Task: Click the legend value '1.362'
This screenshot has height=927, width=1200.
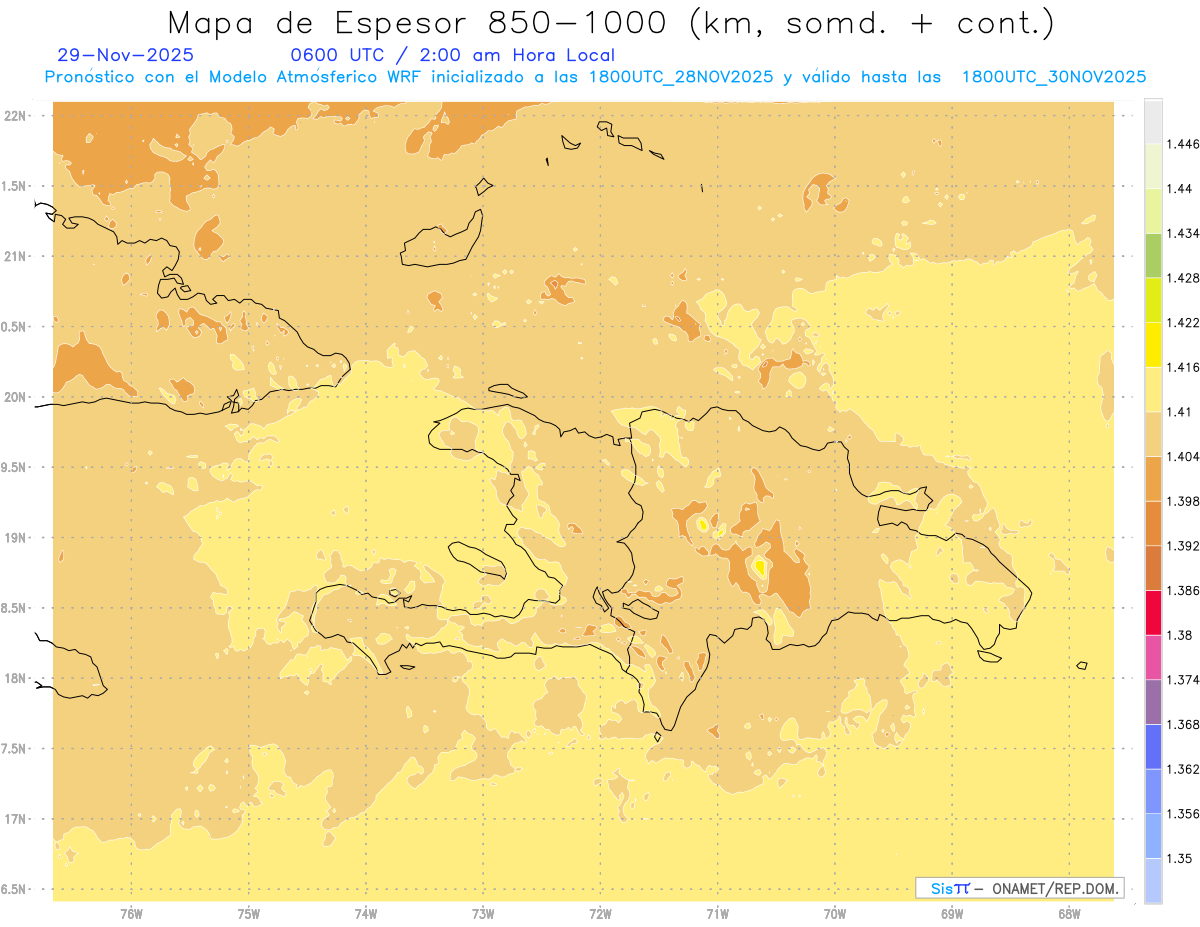Action: point(1185,769)
